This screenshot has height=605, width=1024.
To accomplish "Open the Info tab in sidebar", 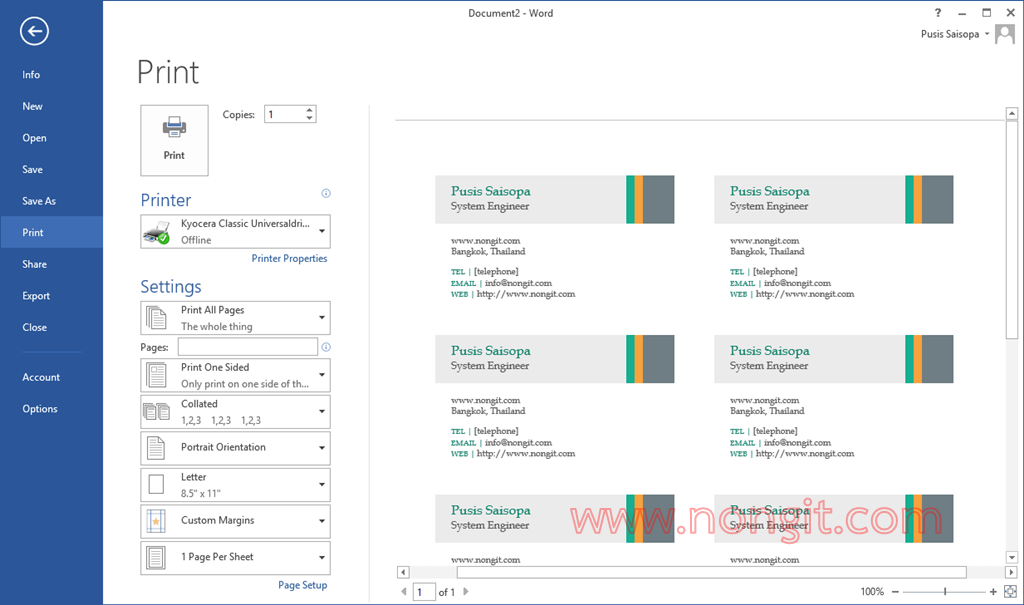I will (x=52, y=74).
